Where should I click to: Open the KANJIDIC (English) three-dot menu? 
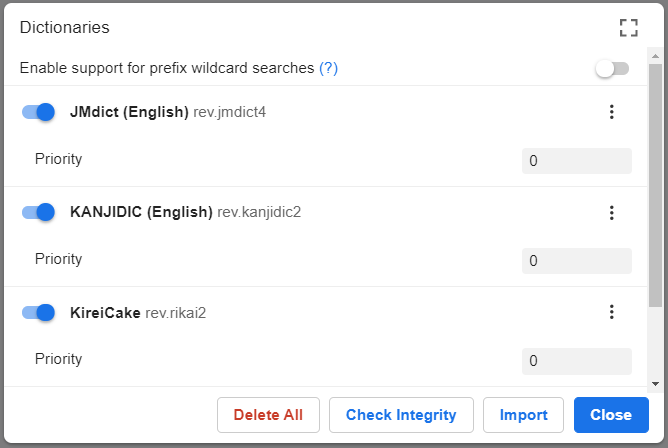click(x=612, y=213)
